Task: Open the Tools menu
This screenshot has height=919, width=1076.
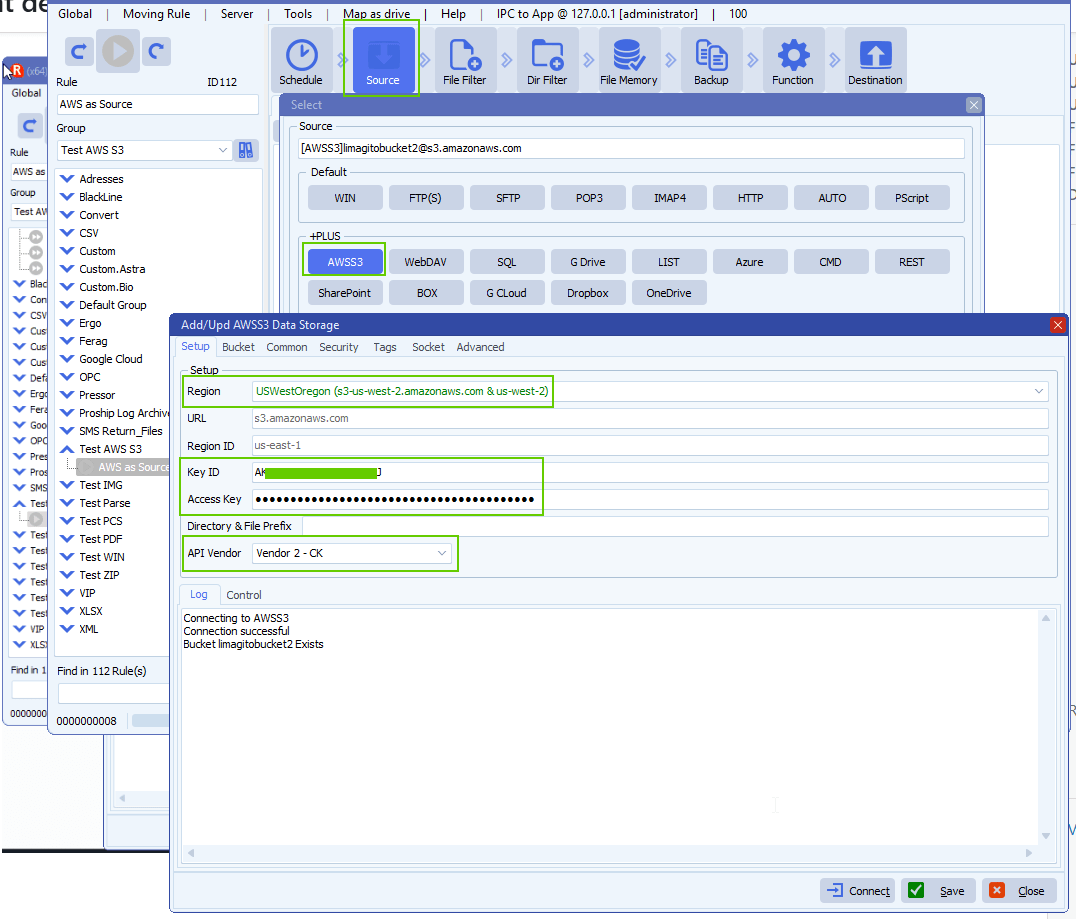Action: pos(298,14)
